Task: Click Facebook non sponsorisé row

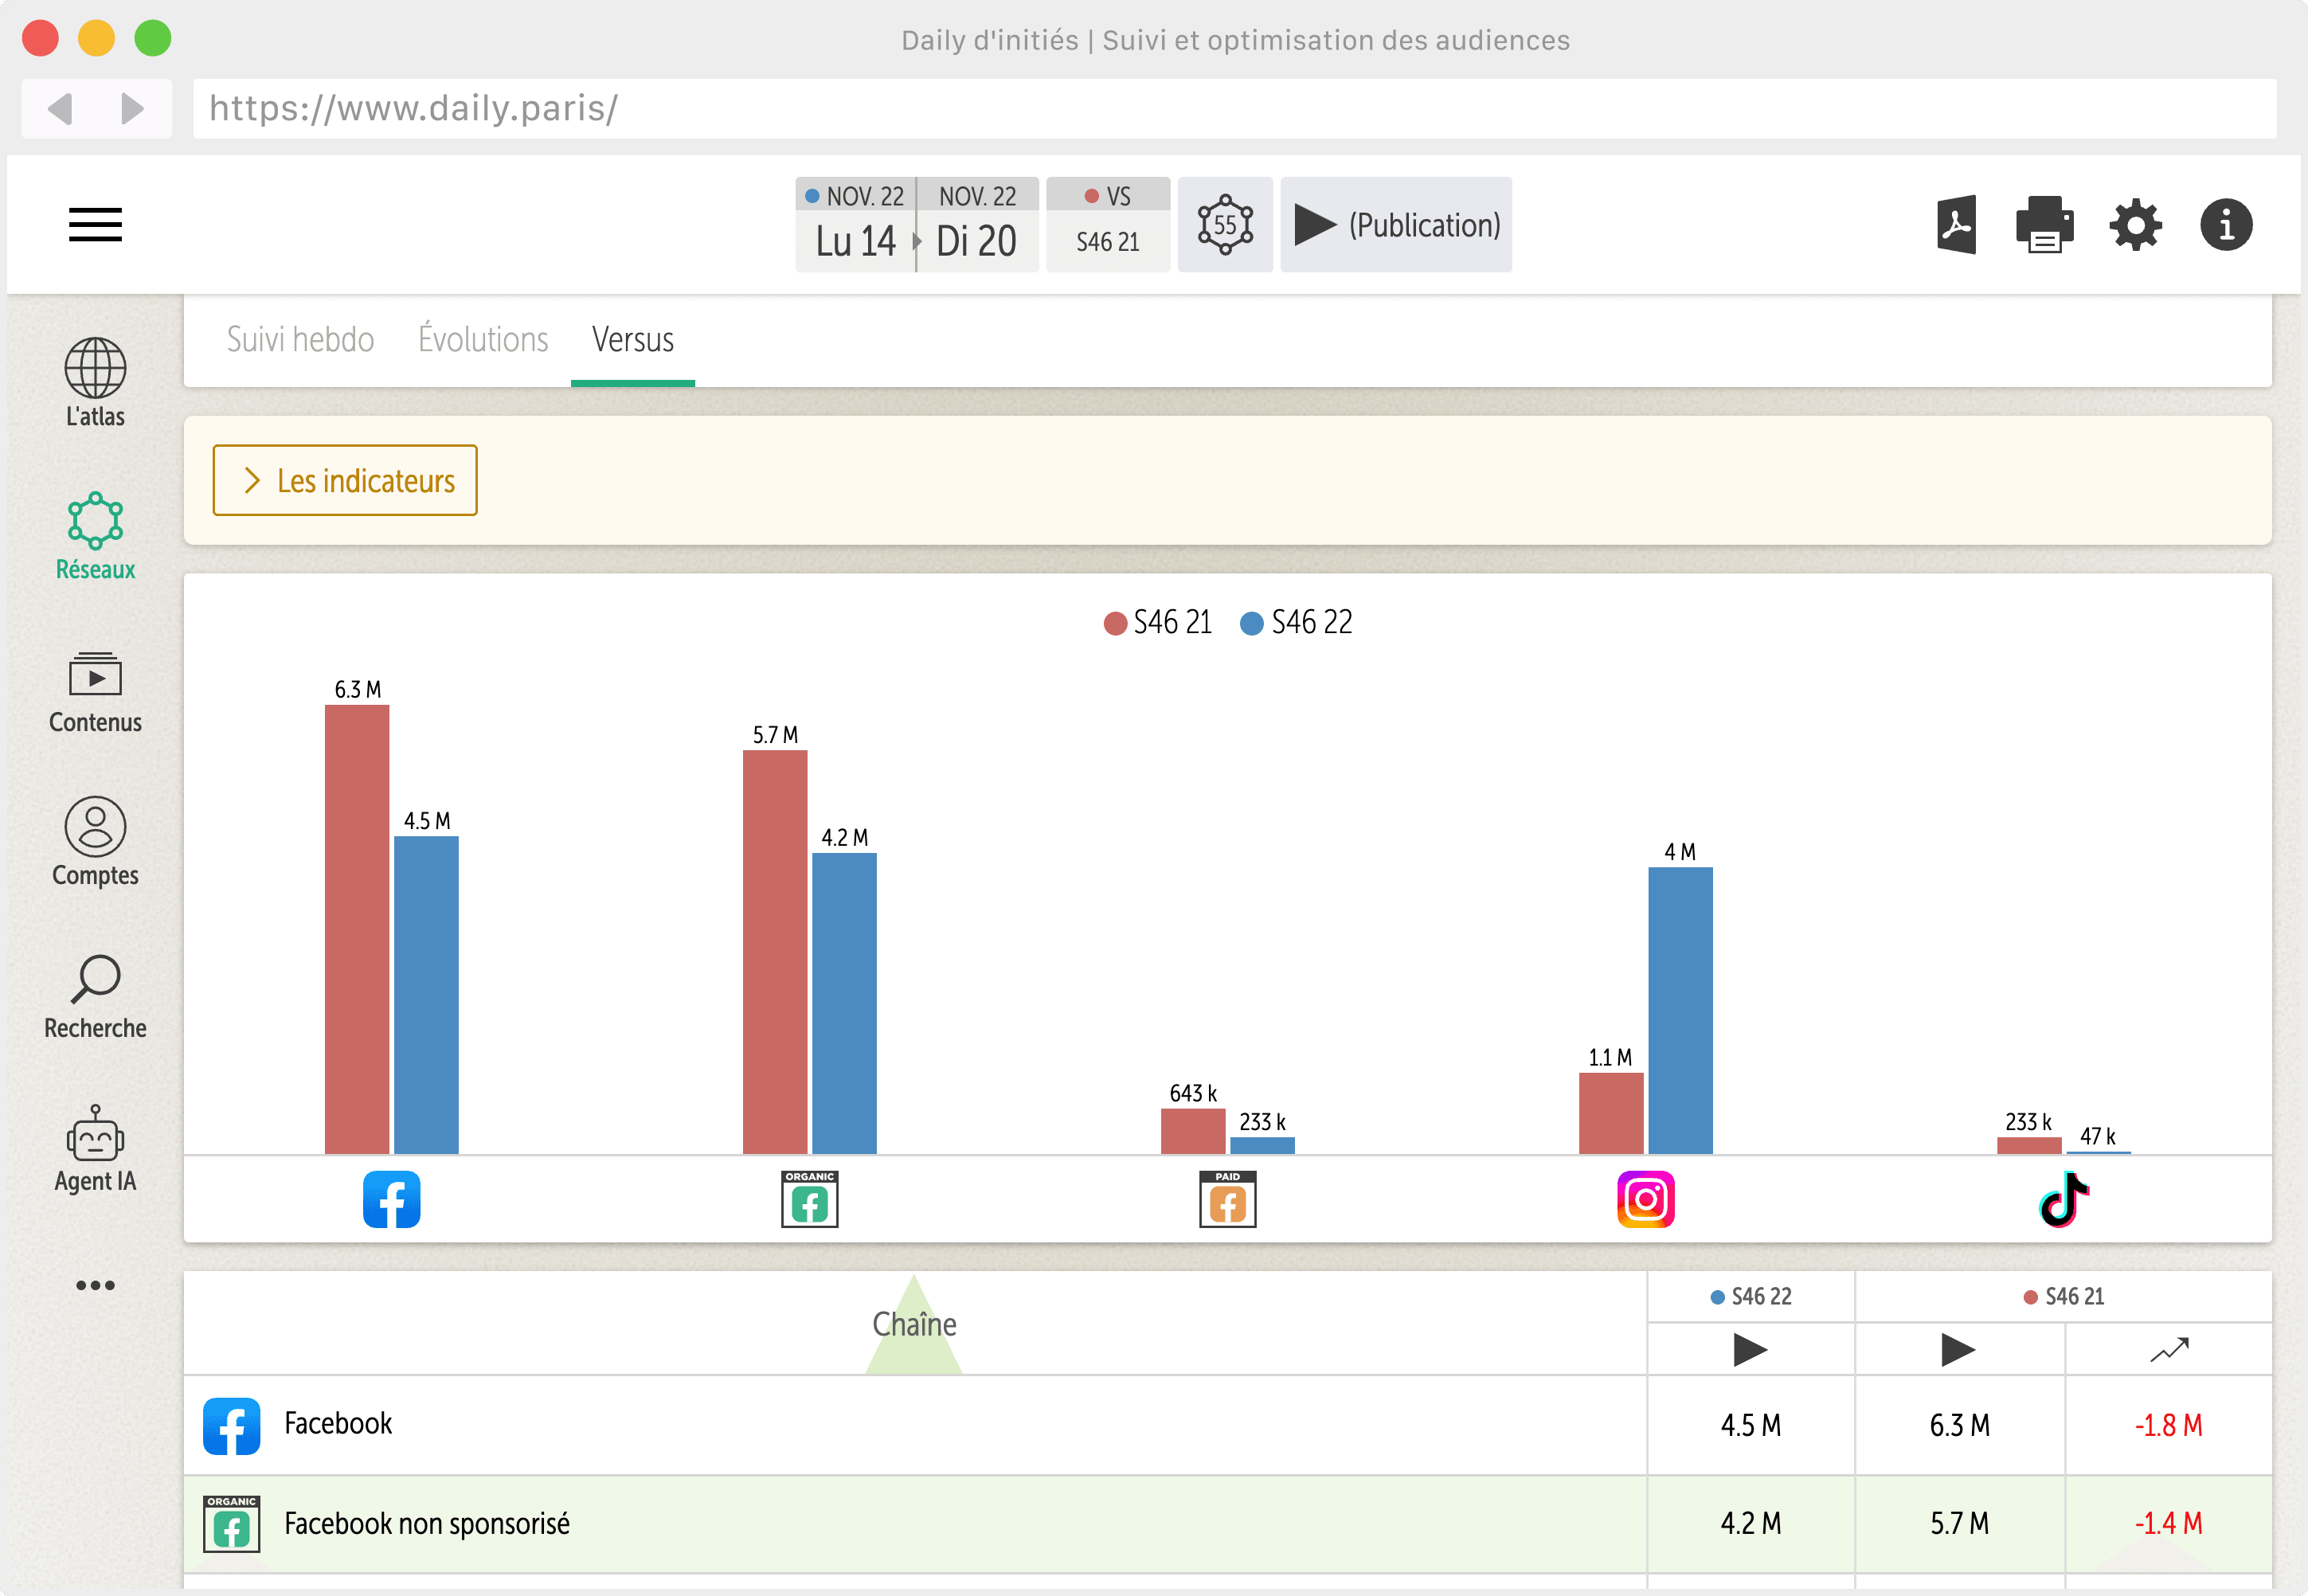Action: (x=1227, y=1523)
